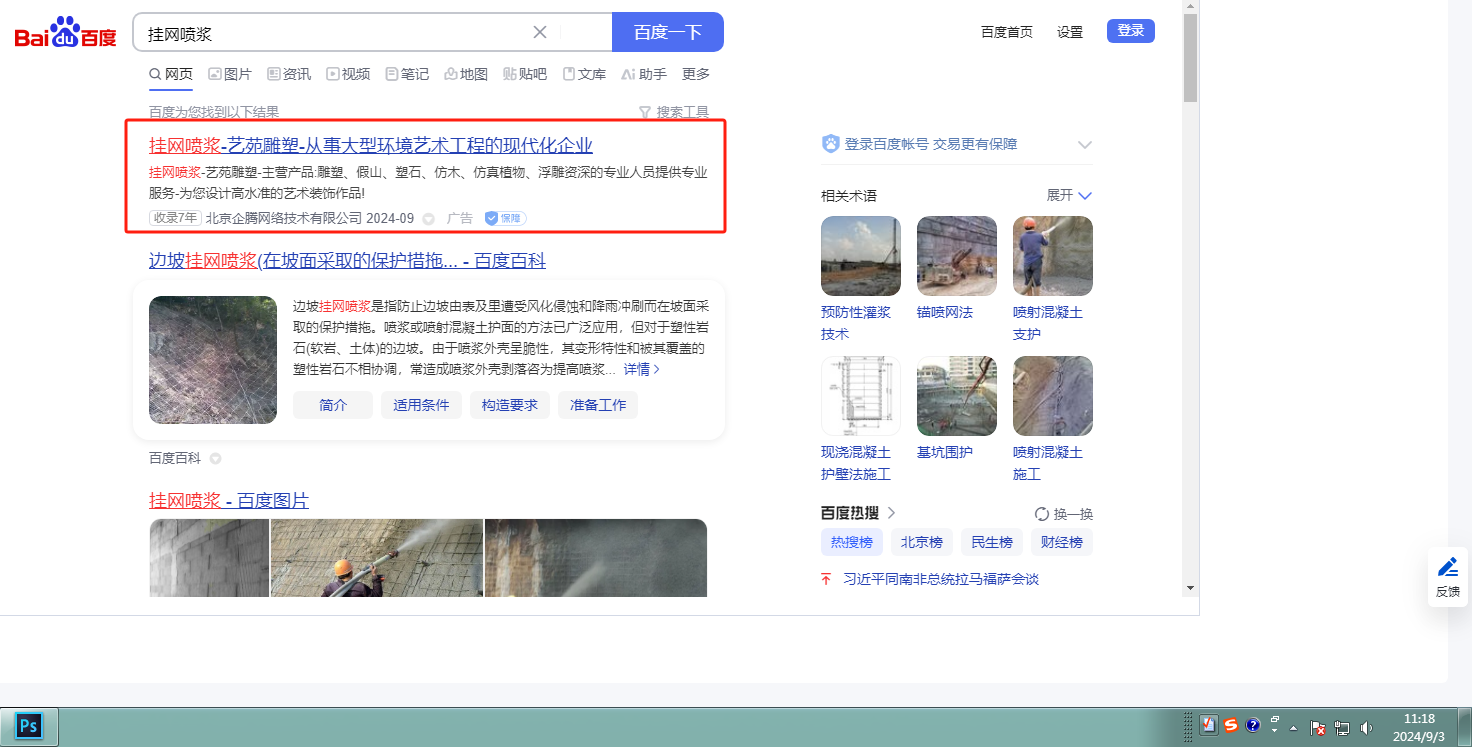Screen dimensions: 1472x747
Task: Open the 百度热搜 heading link
Action: coord(858,513)
